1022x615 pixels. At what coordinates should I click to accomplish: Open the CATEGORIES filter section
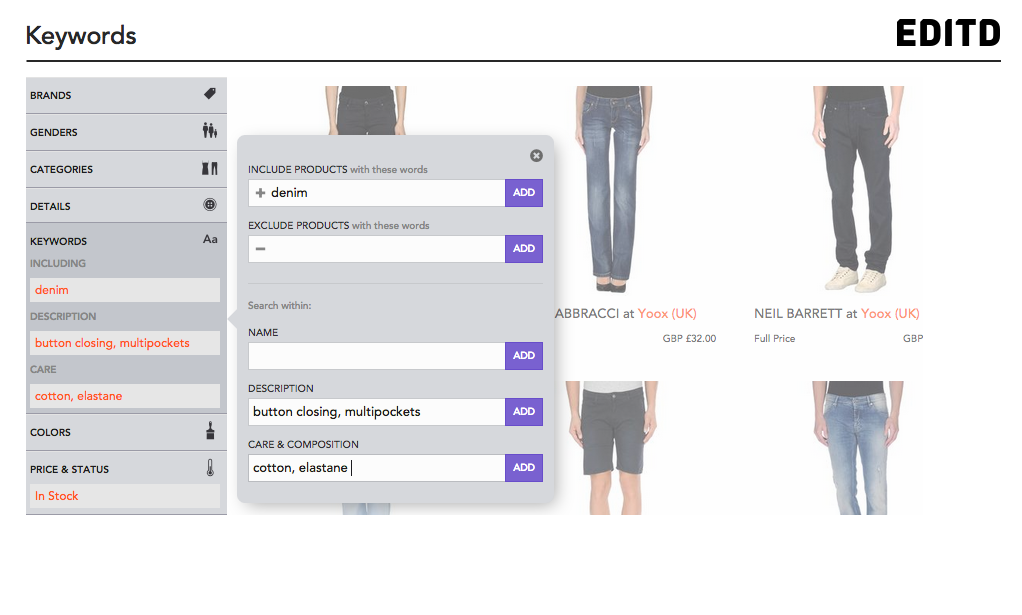click(126, 169)
